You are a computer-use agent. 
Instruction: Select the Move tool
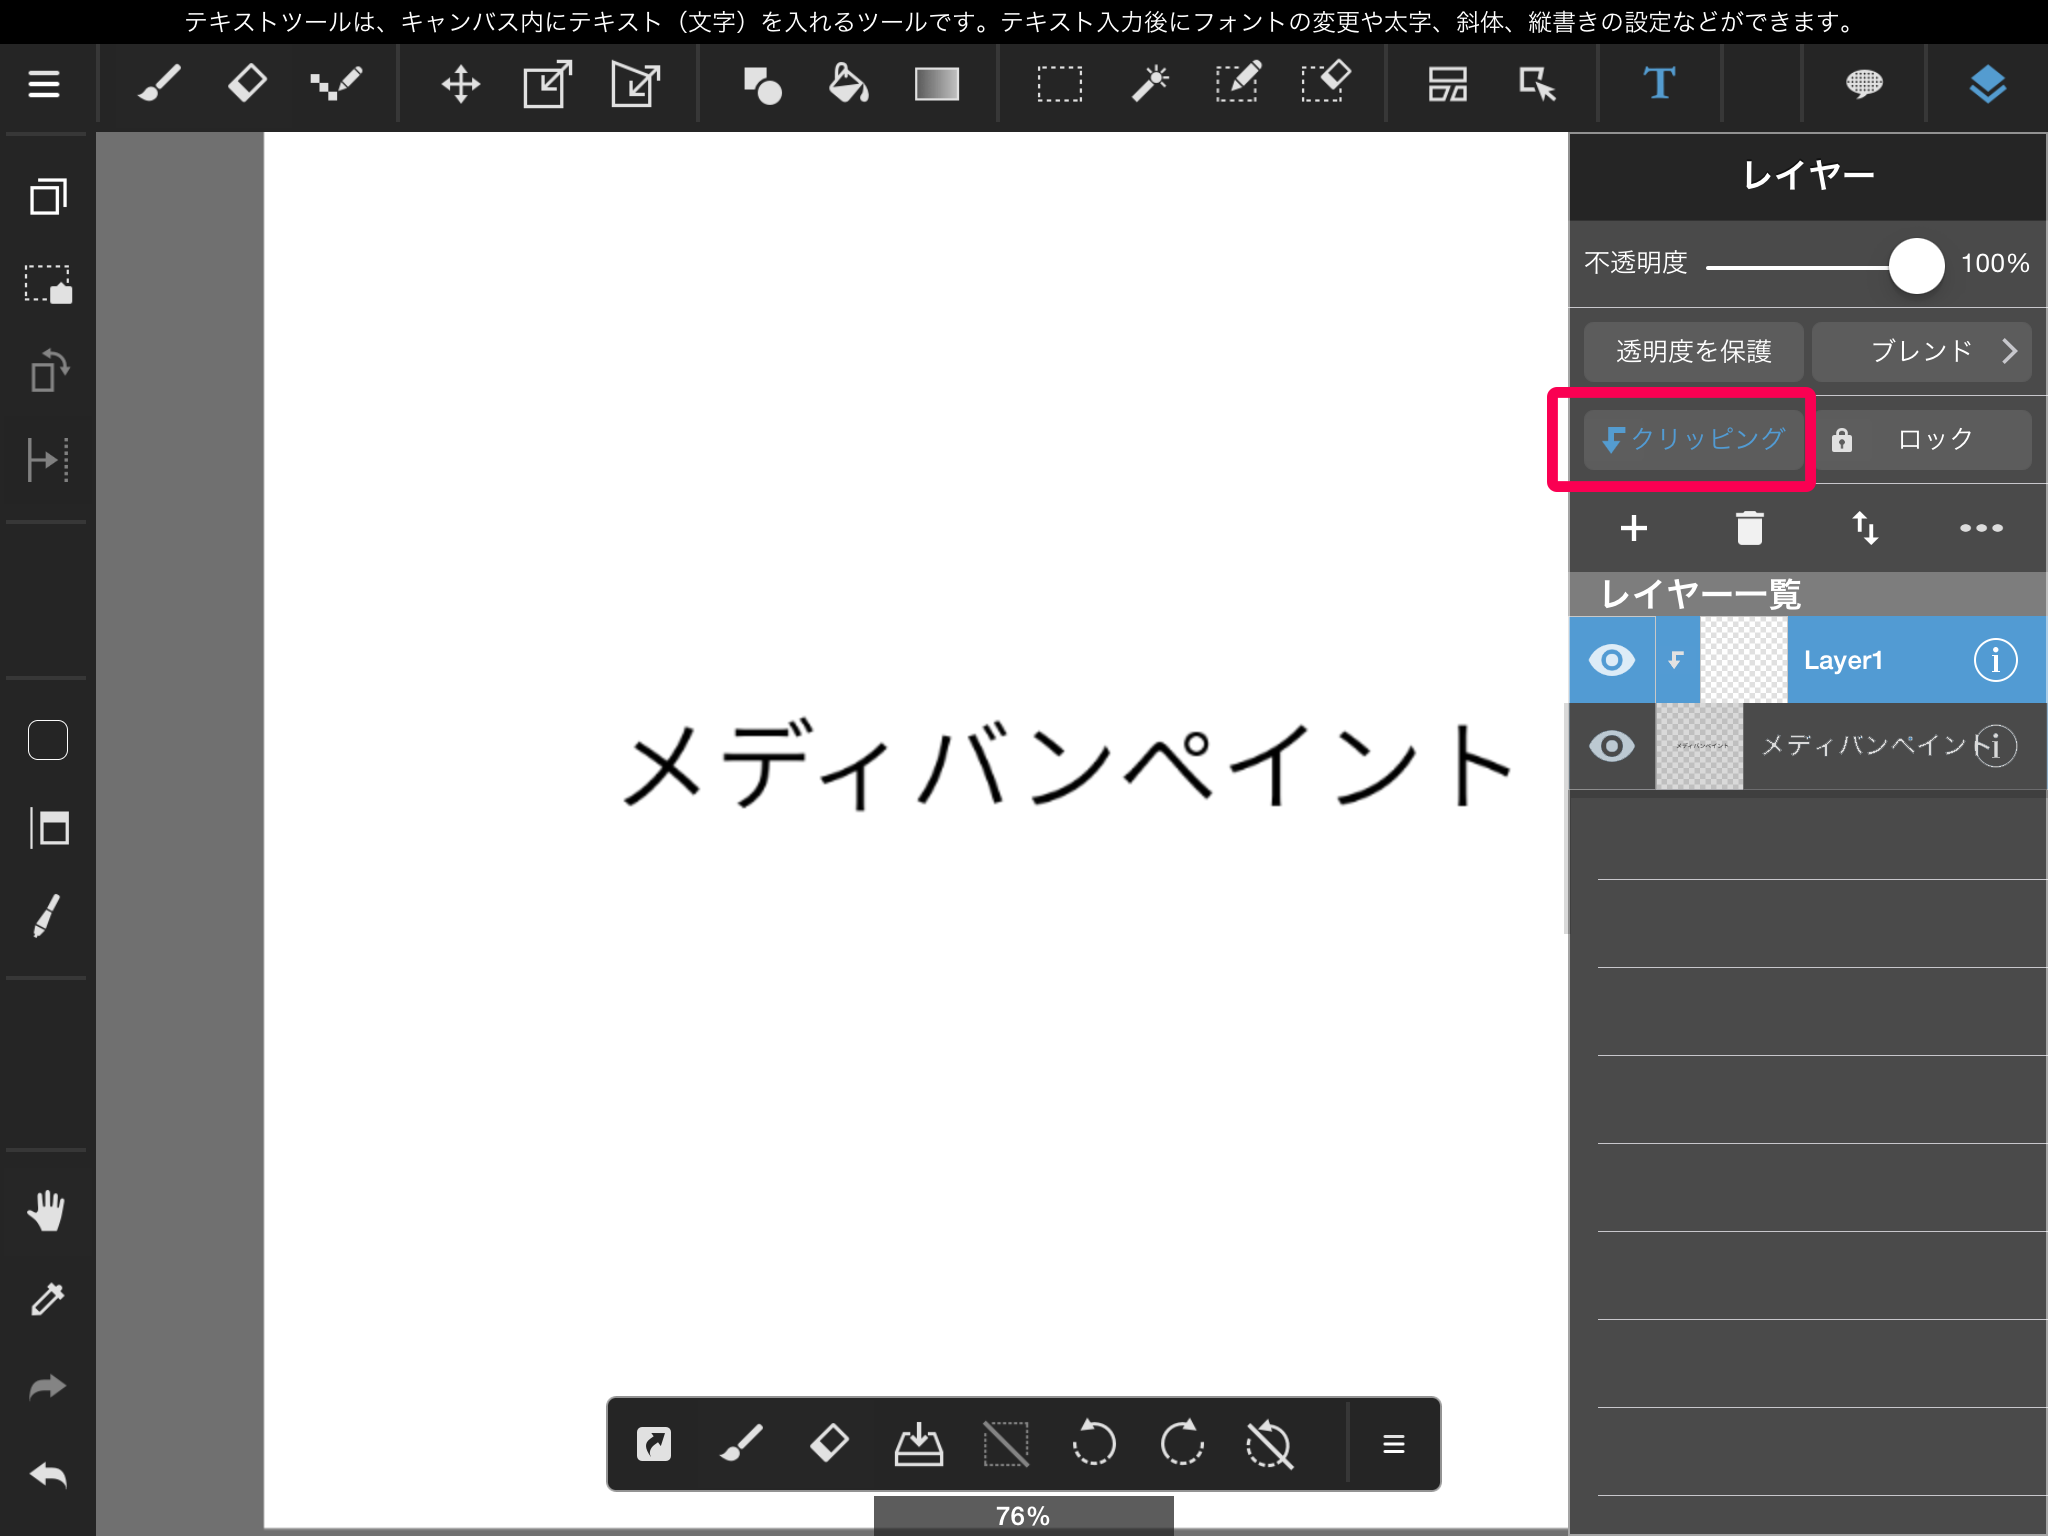[461, 85]
